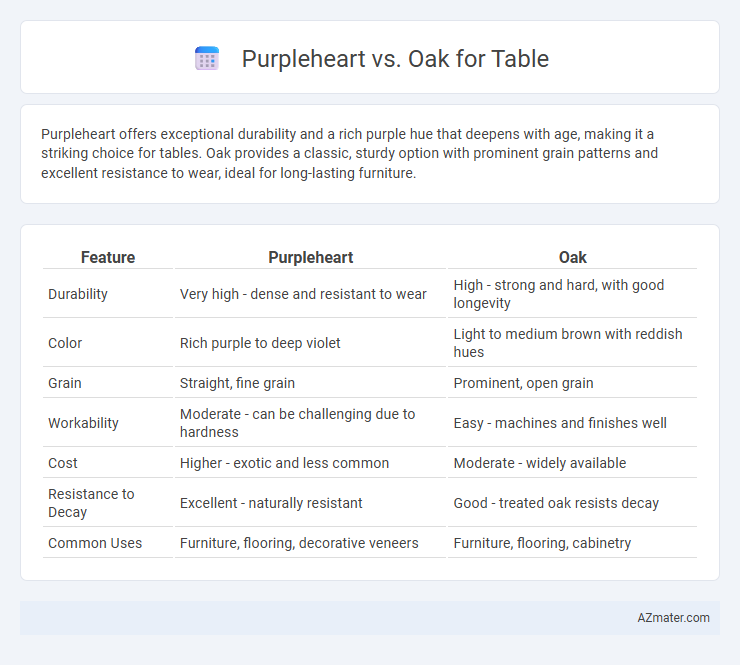740x665 pixels.
Task: Click the 'Purpleheart vs. Oak for Table' heading
Action: point(395,59)
